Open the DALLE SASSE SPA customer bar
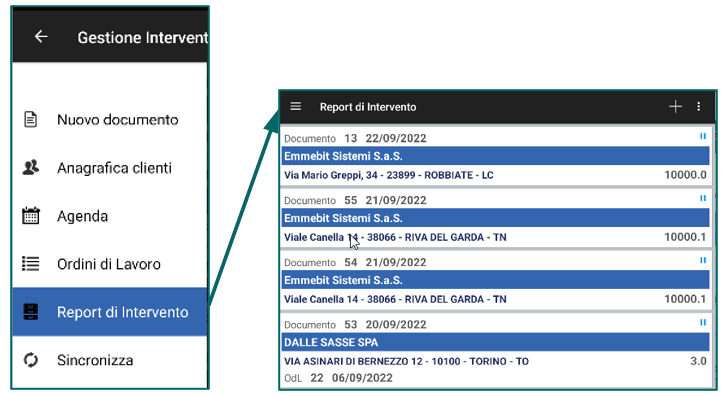Image resolution: width=726 pixels, height=396 pixels. coord(495,342)
